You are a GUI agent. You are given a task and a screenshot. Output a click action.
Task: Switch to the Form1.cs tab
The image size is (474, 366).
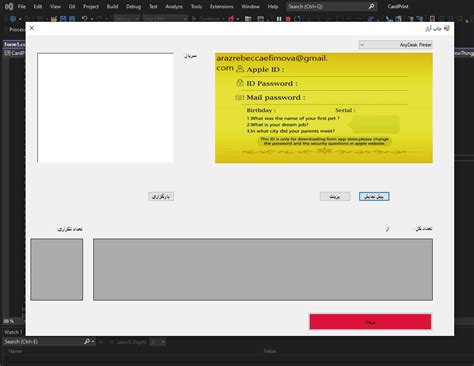(14, 44)
